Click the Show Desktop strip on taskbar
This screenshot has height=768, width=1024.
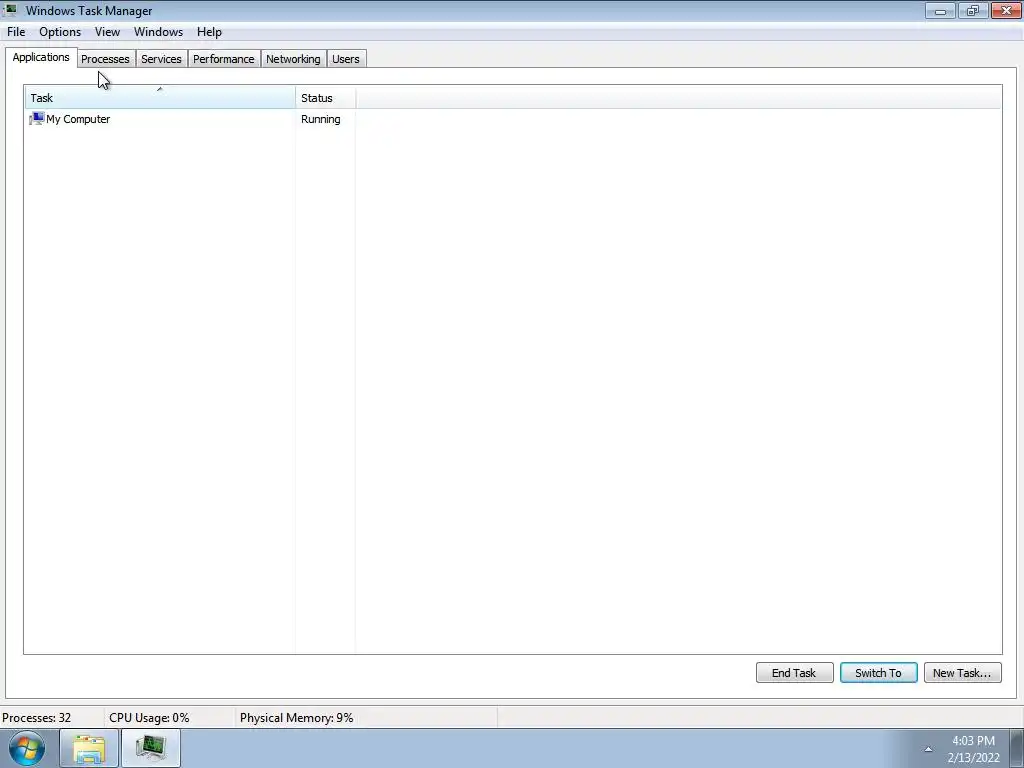tap(1017, 748)
